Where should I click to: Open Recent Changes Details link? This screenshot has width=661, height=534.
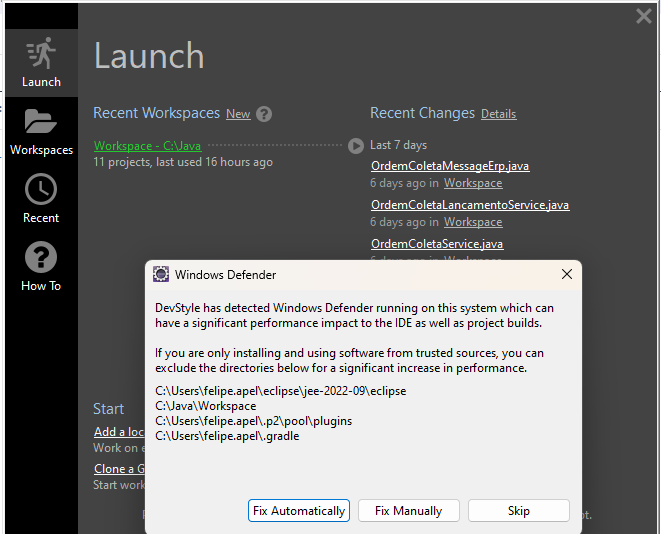click(499, 114)
